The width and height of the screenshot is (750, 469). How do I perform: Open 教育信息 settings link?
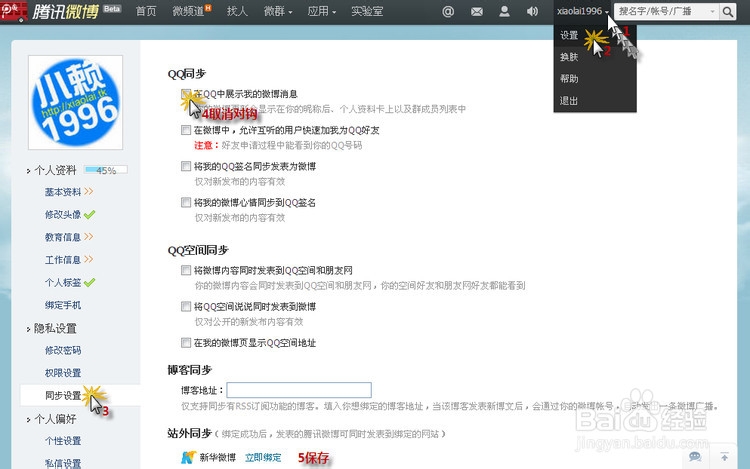[63, 237]
